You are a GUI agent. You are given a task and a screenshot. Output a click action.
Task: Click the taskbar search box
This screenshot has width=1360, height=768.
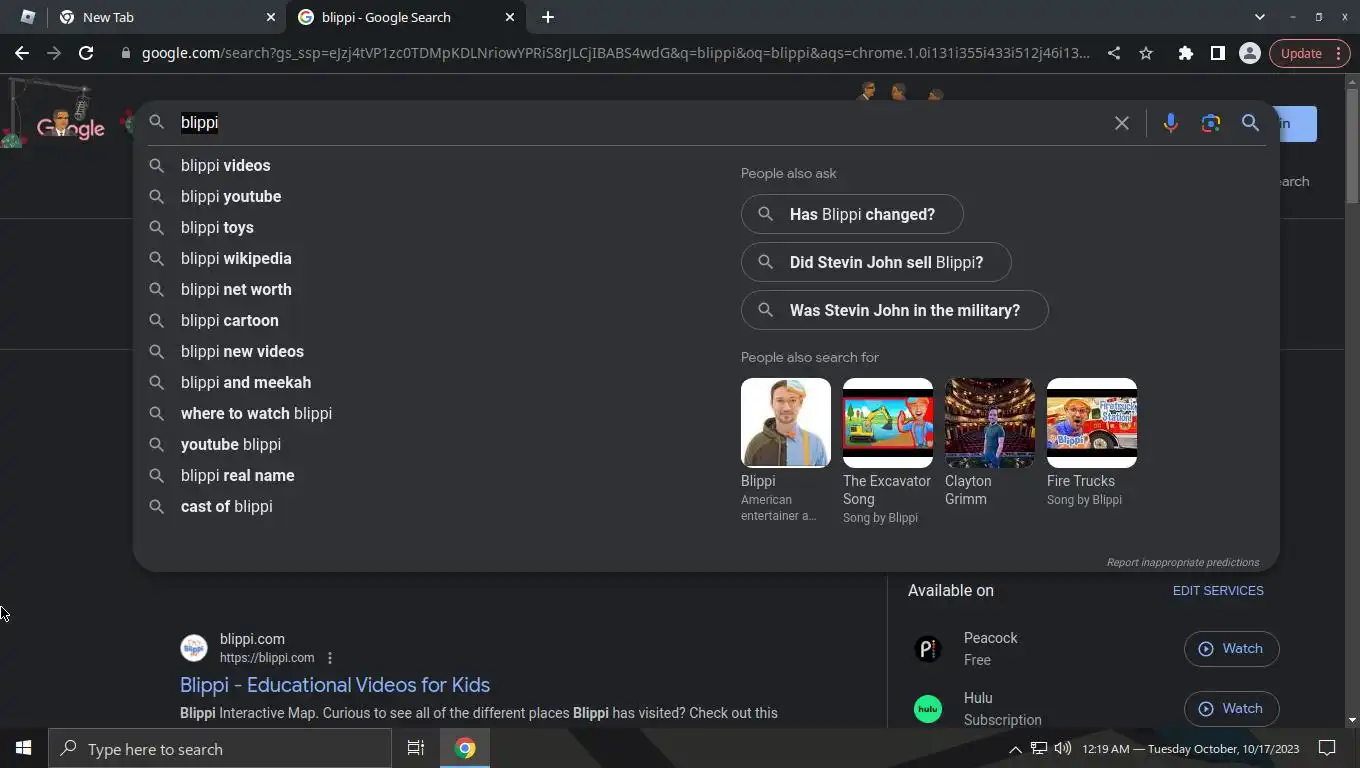tap(220, 748)
